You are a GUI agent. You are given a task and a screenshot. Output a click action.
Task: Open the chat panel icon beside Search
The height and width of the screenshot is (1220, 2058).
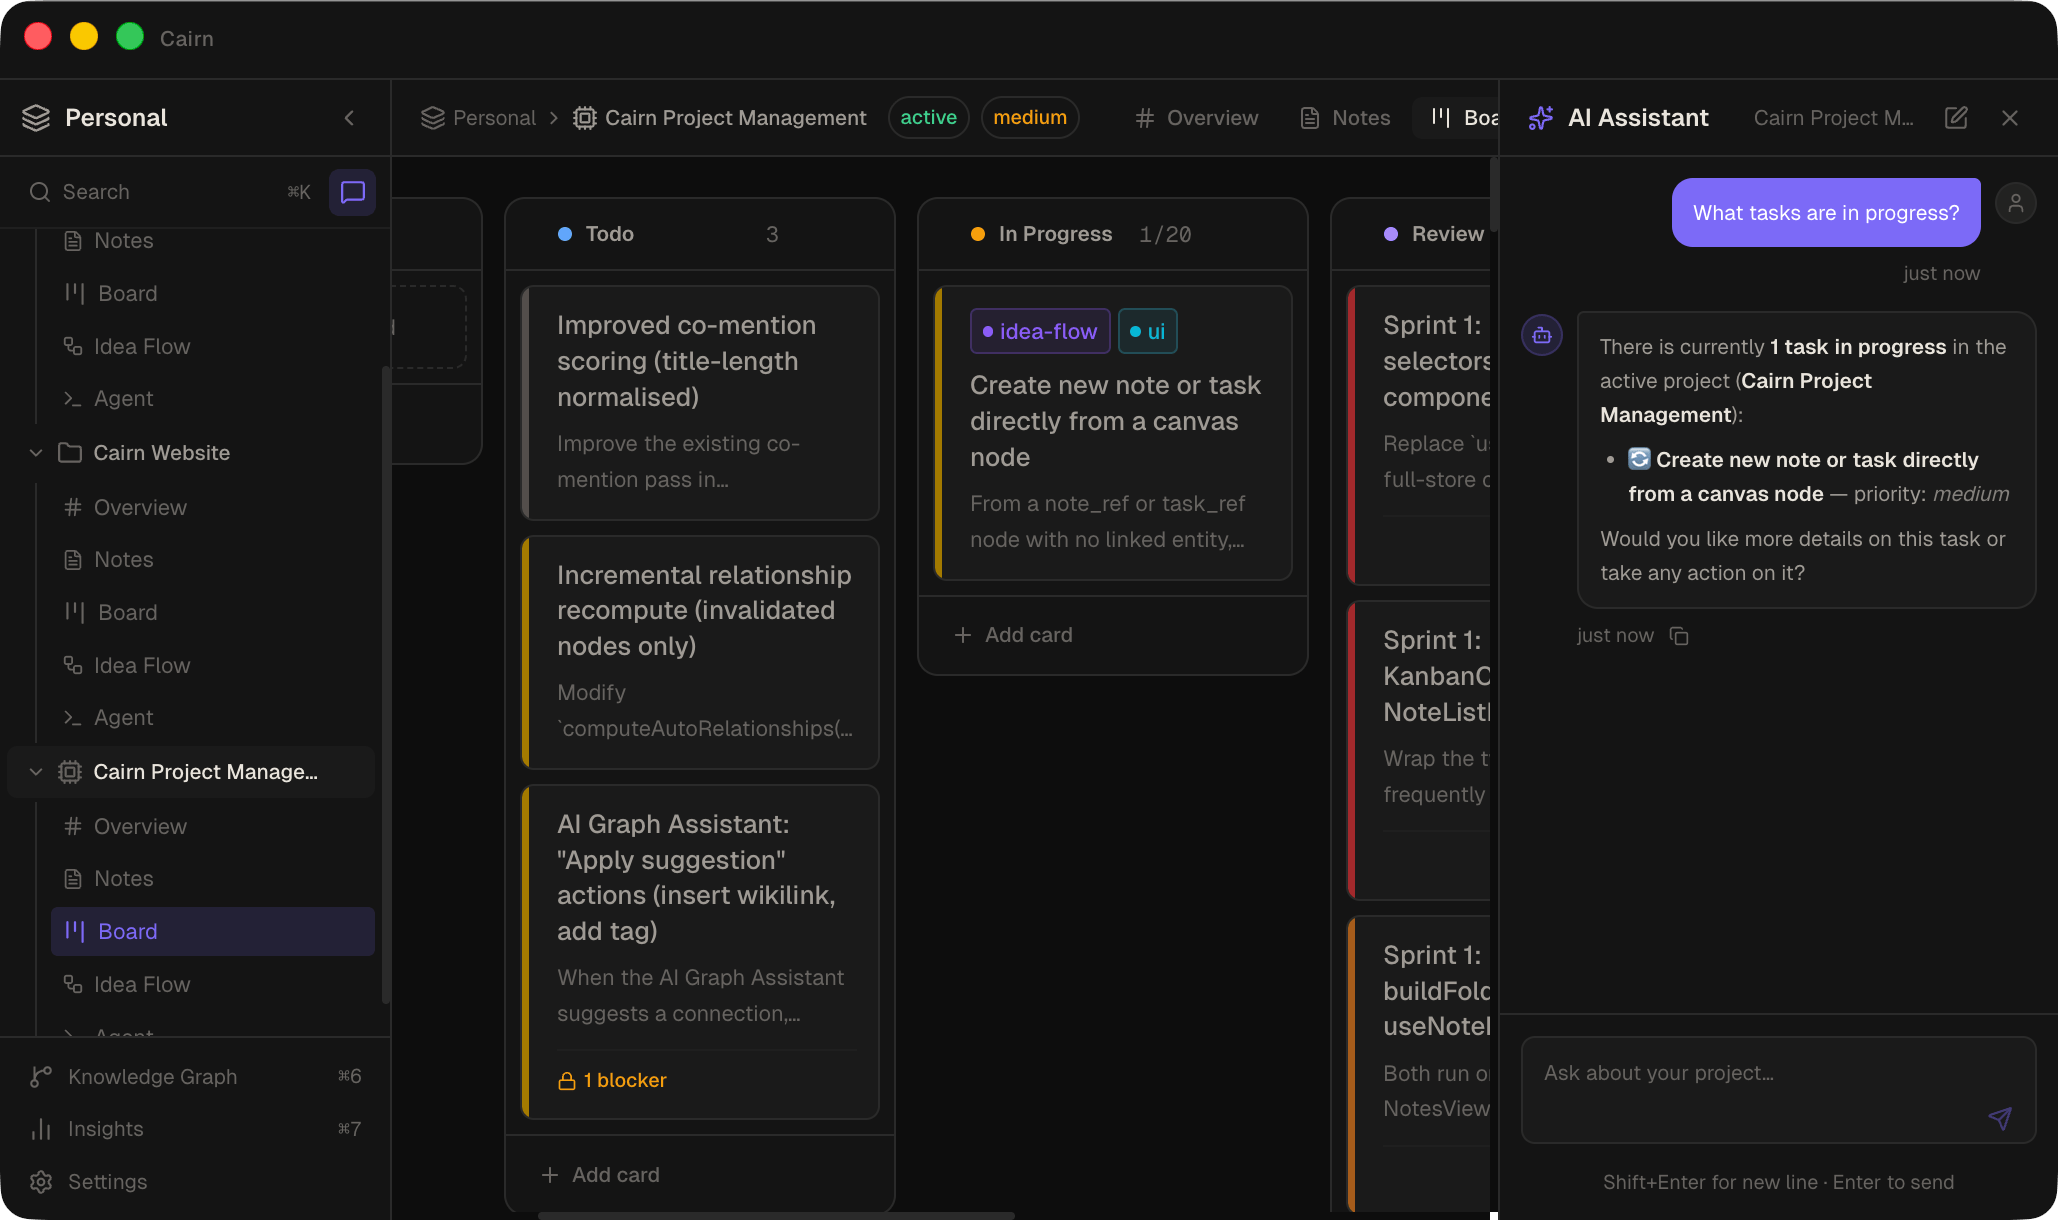tap(353, 192)
